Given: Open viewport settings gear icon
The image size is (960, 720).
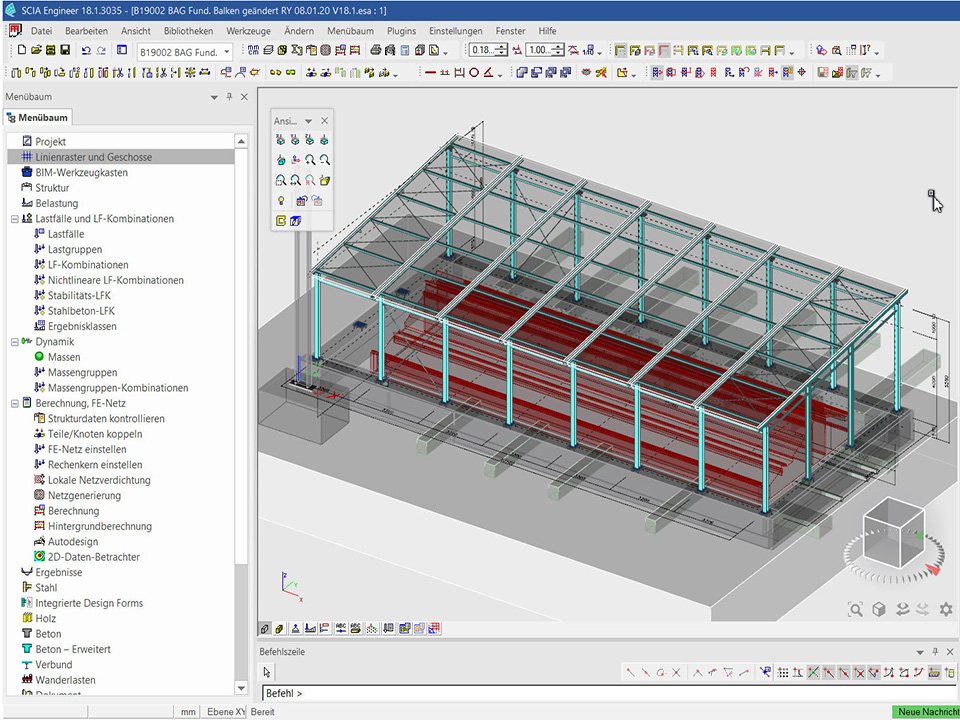Looking at the screenshot, I should click(x=945, y=609).
